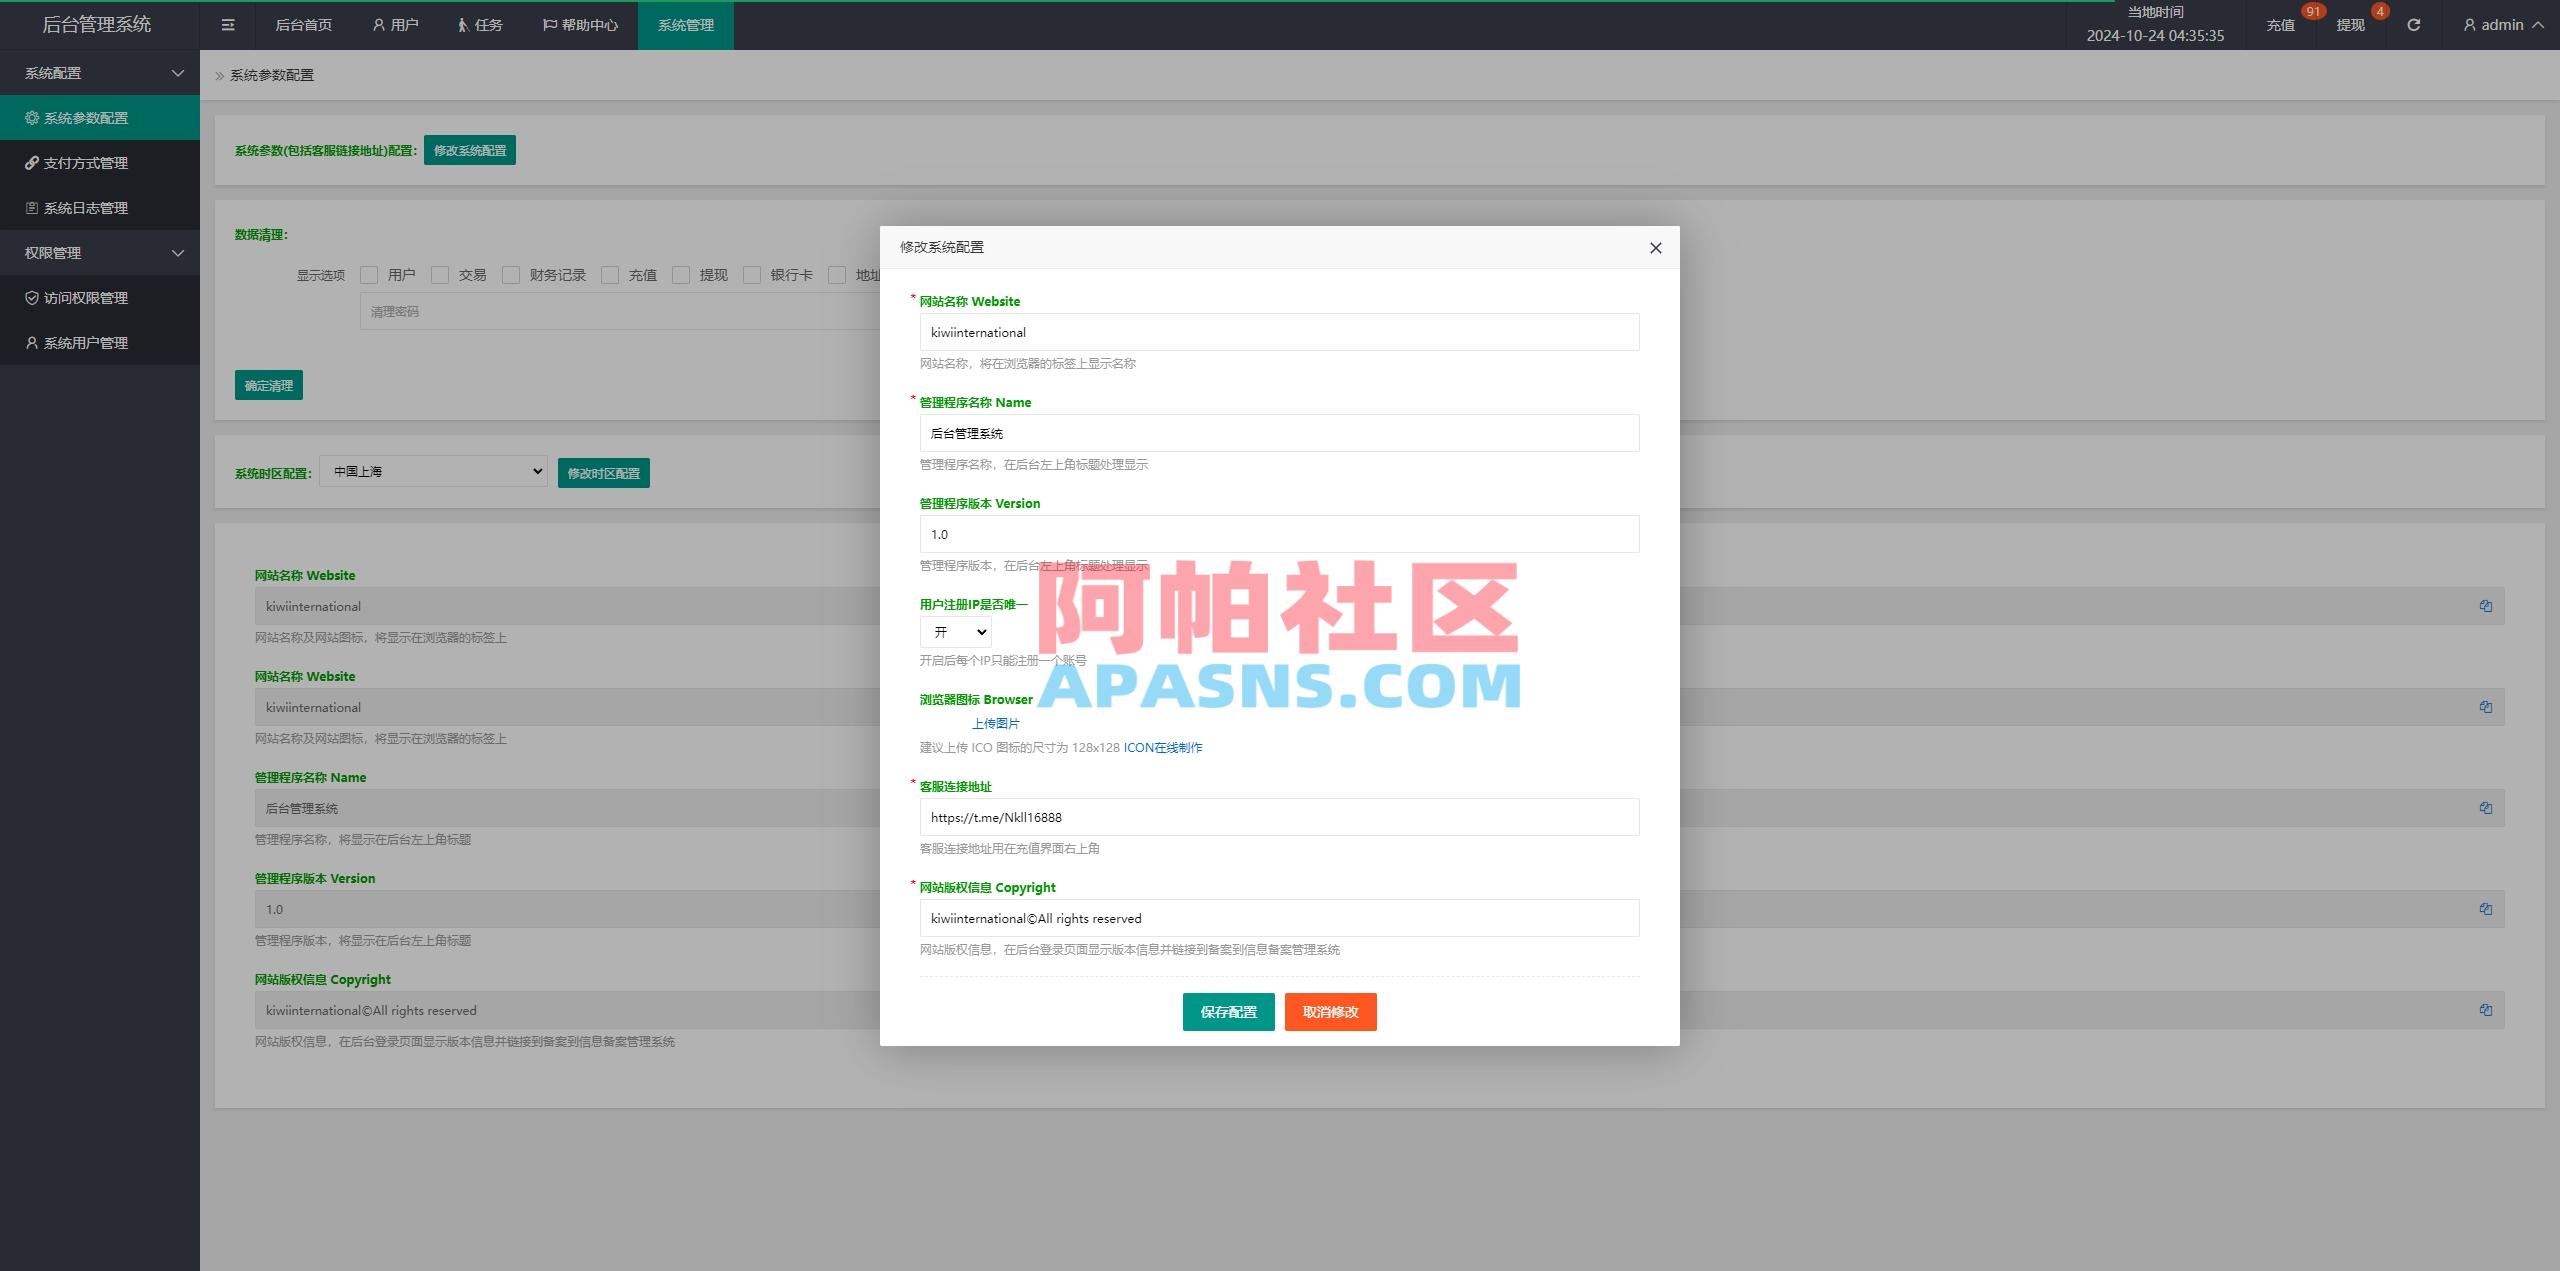Screen dimensions: 2560x1271
Task: Check the 用户 checkbox in 数据清理
Action: click(x=369, y=274)
